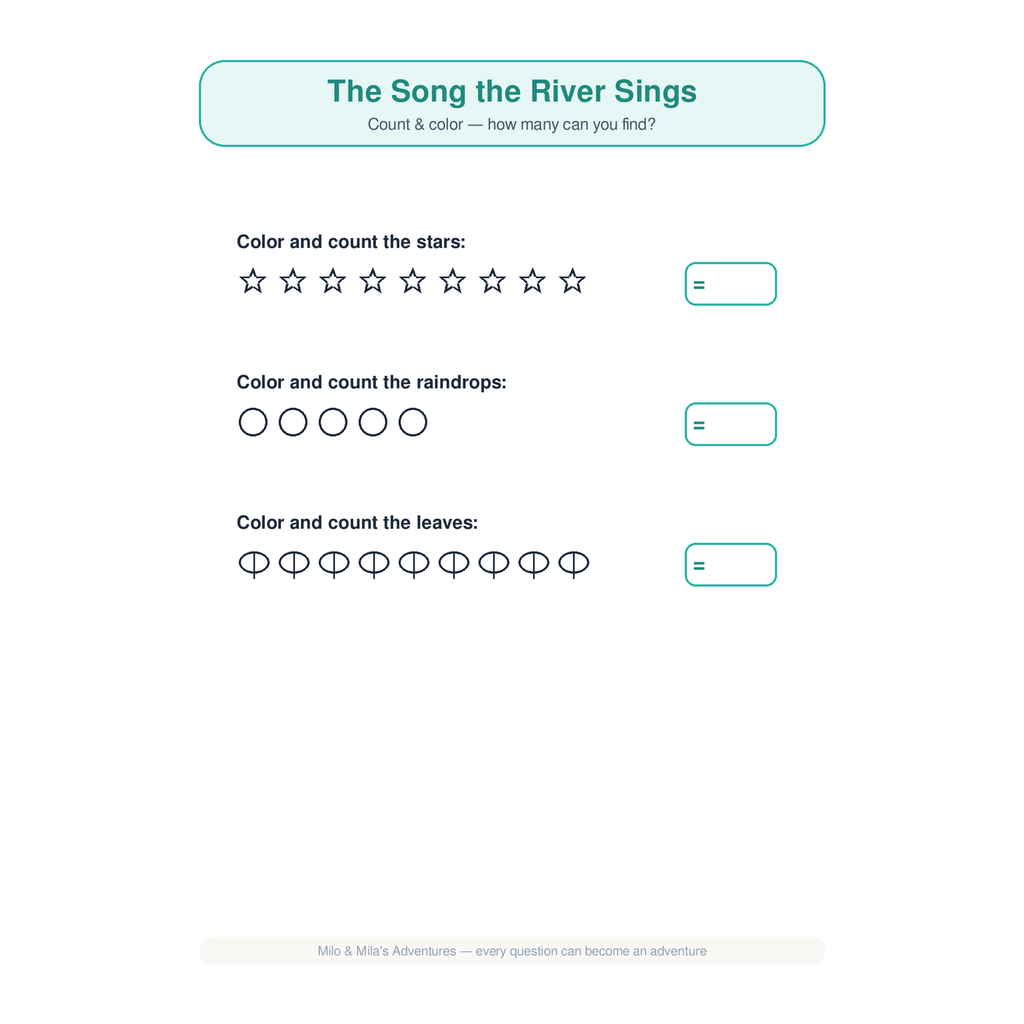Click the leaves answer box
The width and height of the screenshot is (1024, 1024).
[731, 565]
